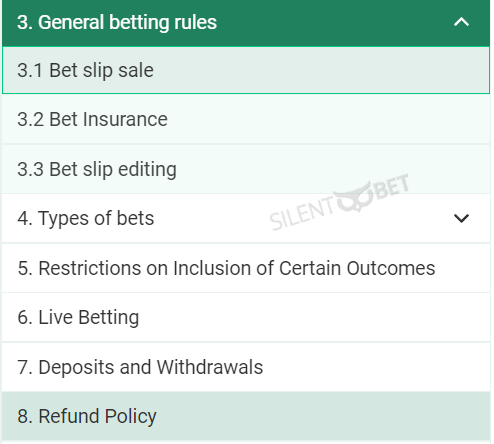Select the General betting rules header
The image size is (494, 444).
(246, 23)
